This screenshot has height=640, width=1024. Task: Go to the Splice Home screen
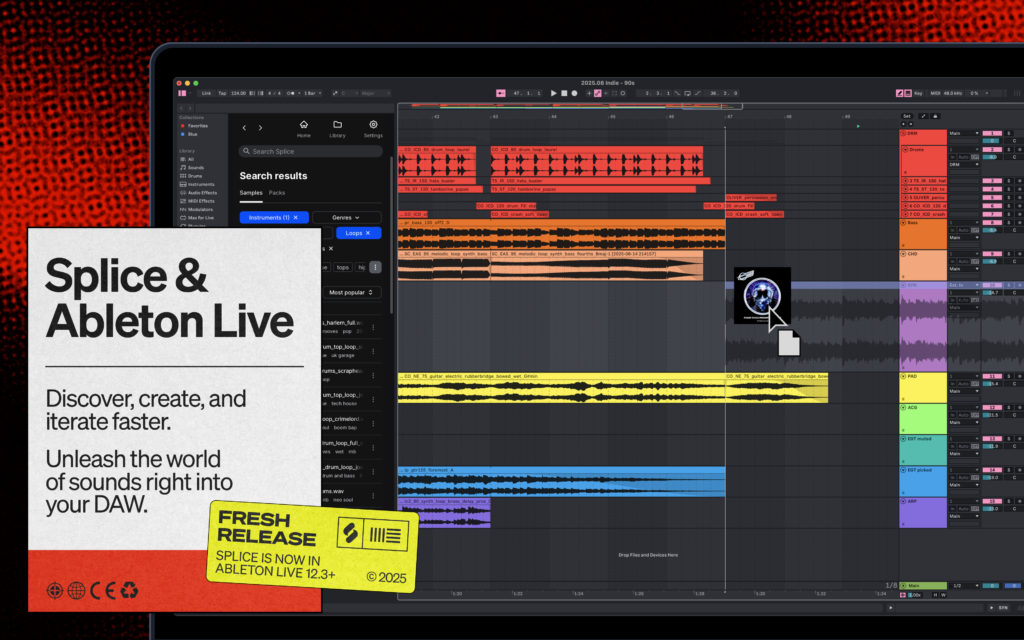click(304, 125)
